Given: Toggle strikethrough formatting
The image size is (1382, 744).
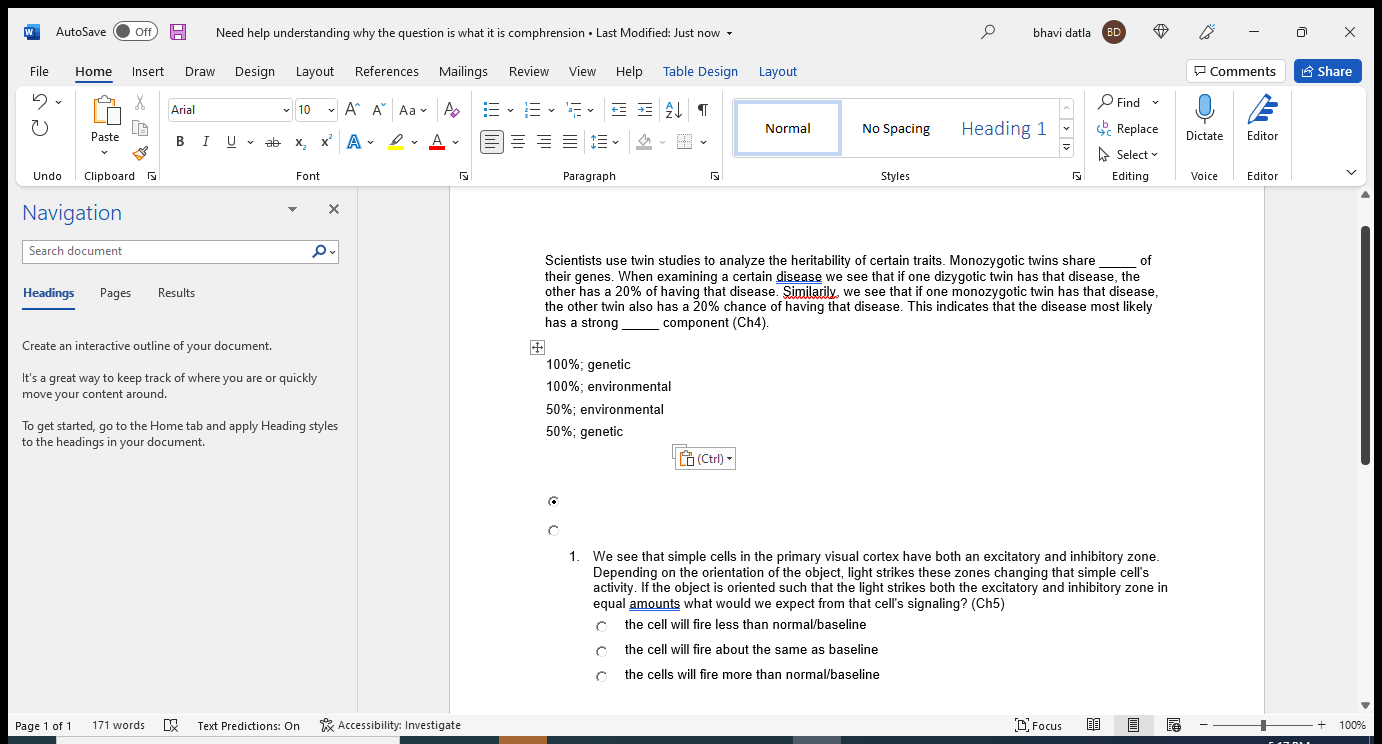Looking at the screenshot, I should [x=272, y=141].
